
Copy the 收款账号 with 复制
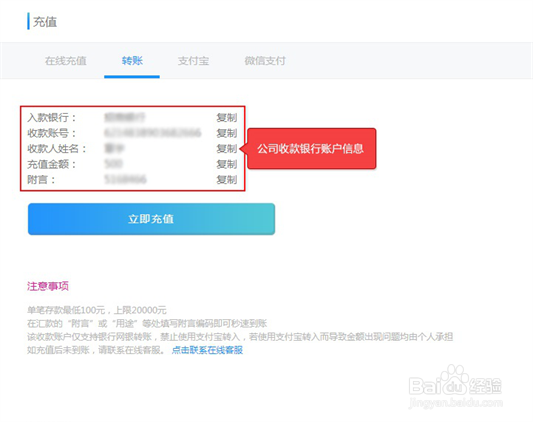tap(227, 133)
